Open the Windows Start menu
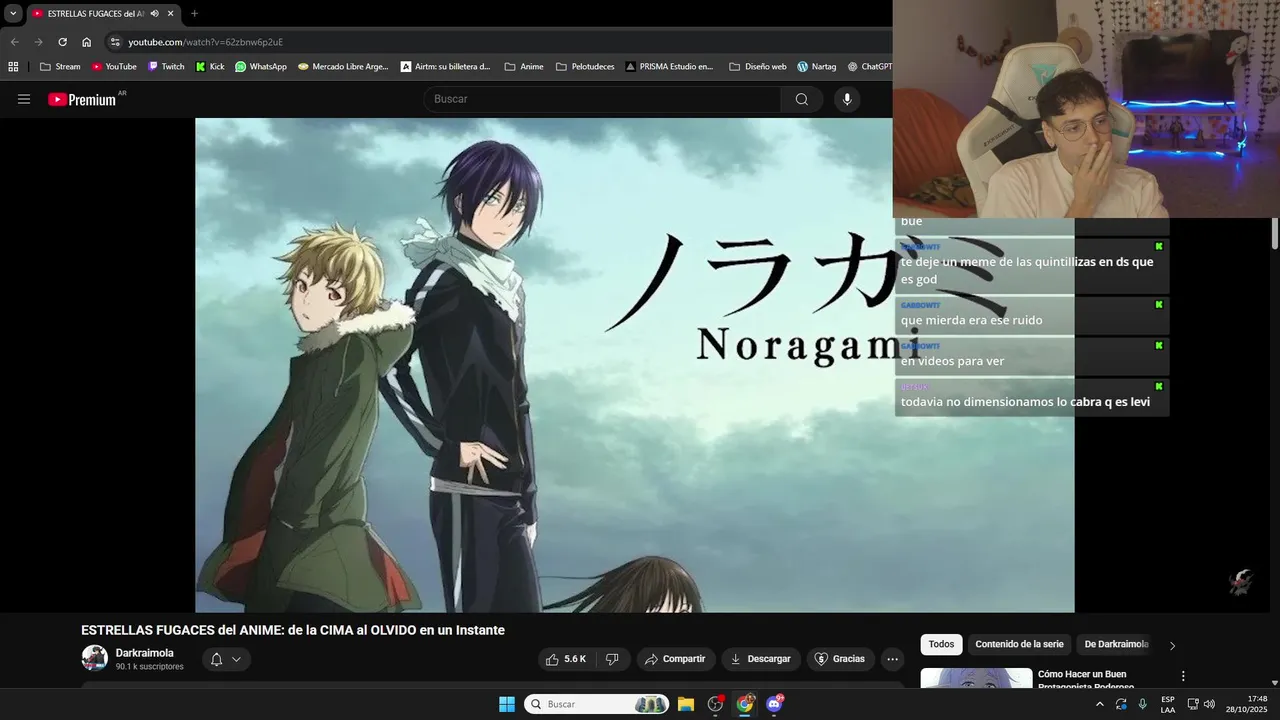The image size is (1280, 720). tap(507, 704)
